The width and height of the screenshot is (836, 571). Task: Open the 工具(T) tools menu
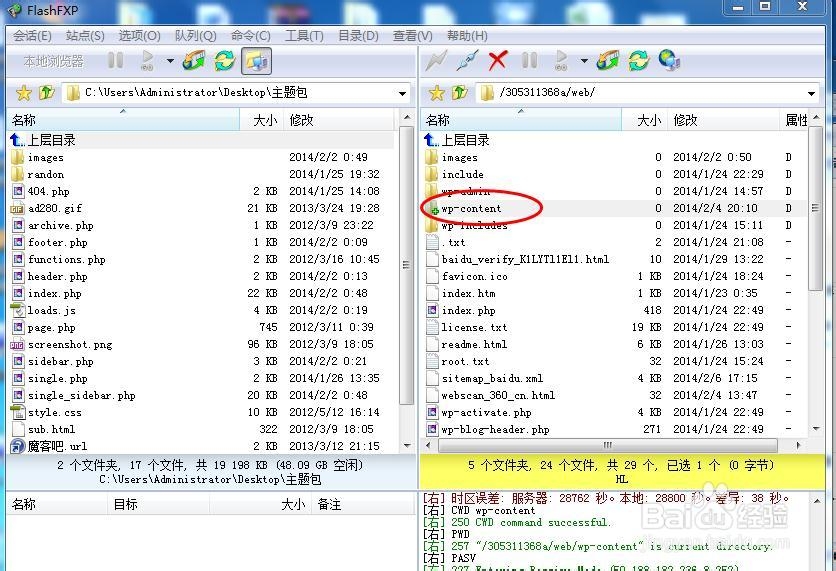[304, 36]
